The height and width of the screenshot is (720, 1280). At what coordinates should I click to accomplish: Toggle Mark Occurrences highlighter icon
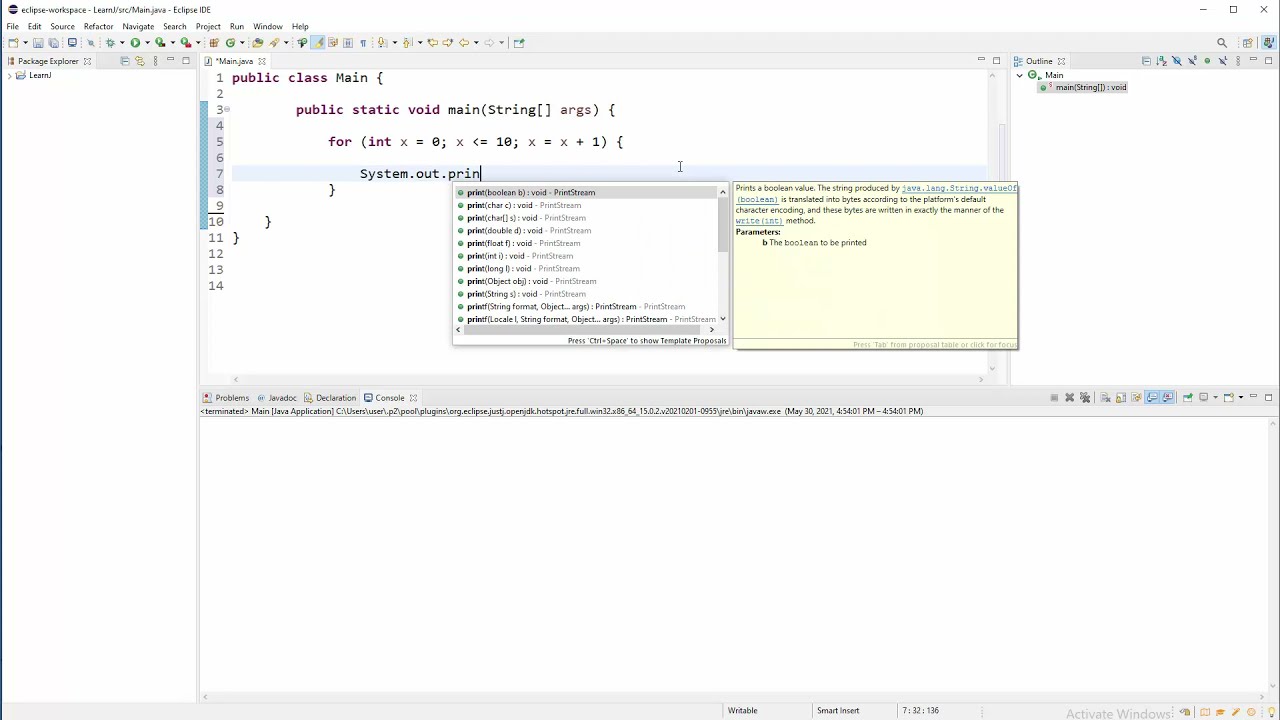[317, 42]
